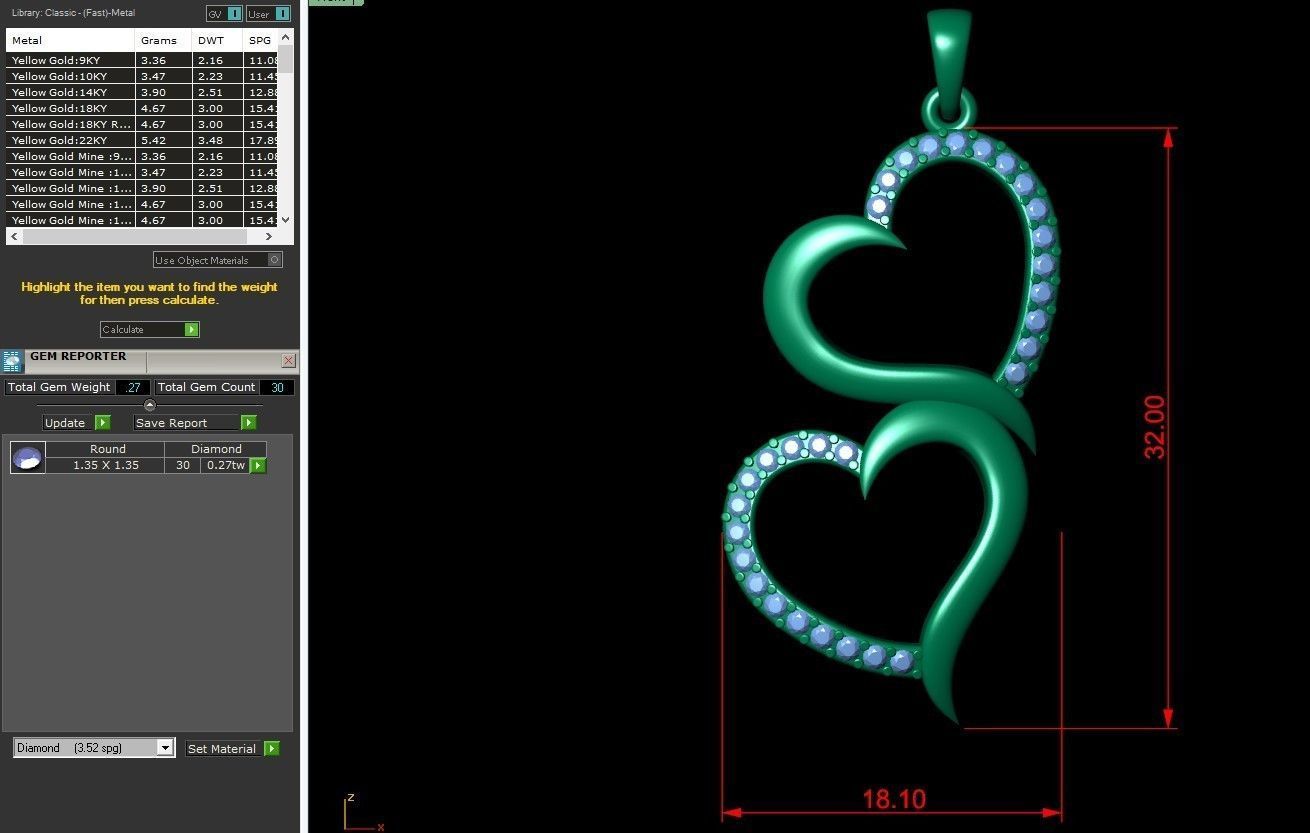Select the Yellow Gold Mine :9... row

click(x=142, y=156)
